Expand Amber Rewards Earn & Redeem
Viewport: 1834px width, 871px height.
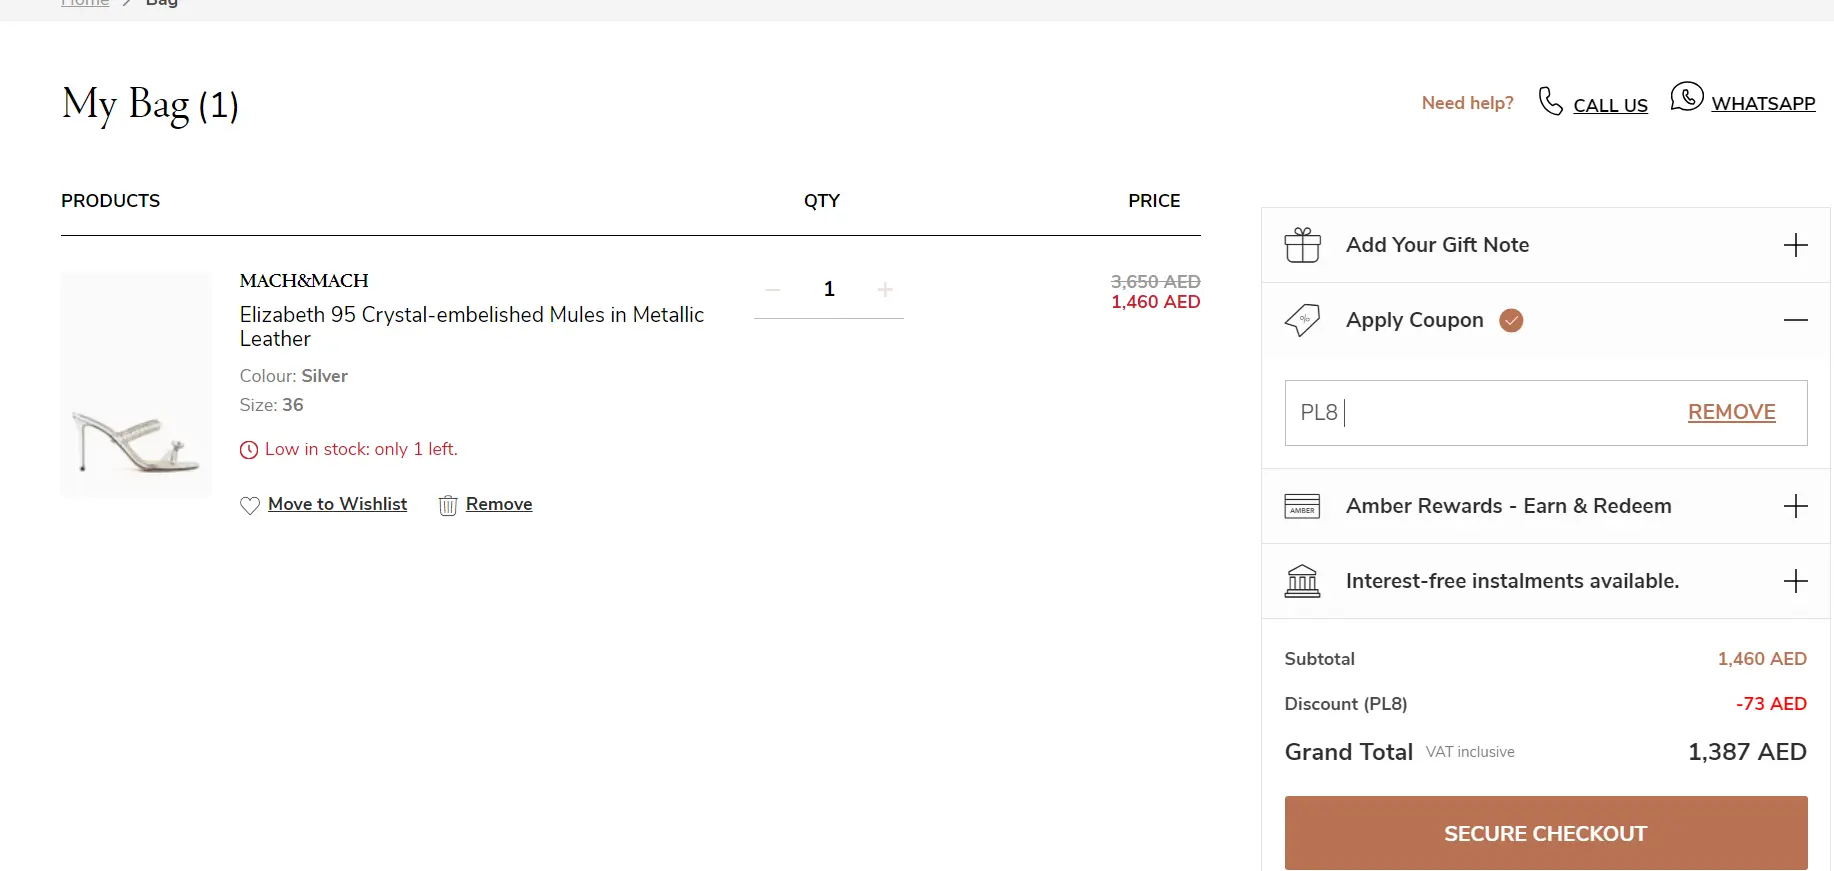(1796, 506)
